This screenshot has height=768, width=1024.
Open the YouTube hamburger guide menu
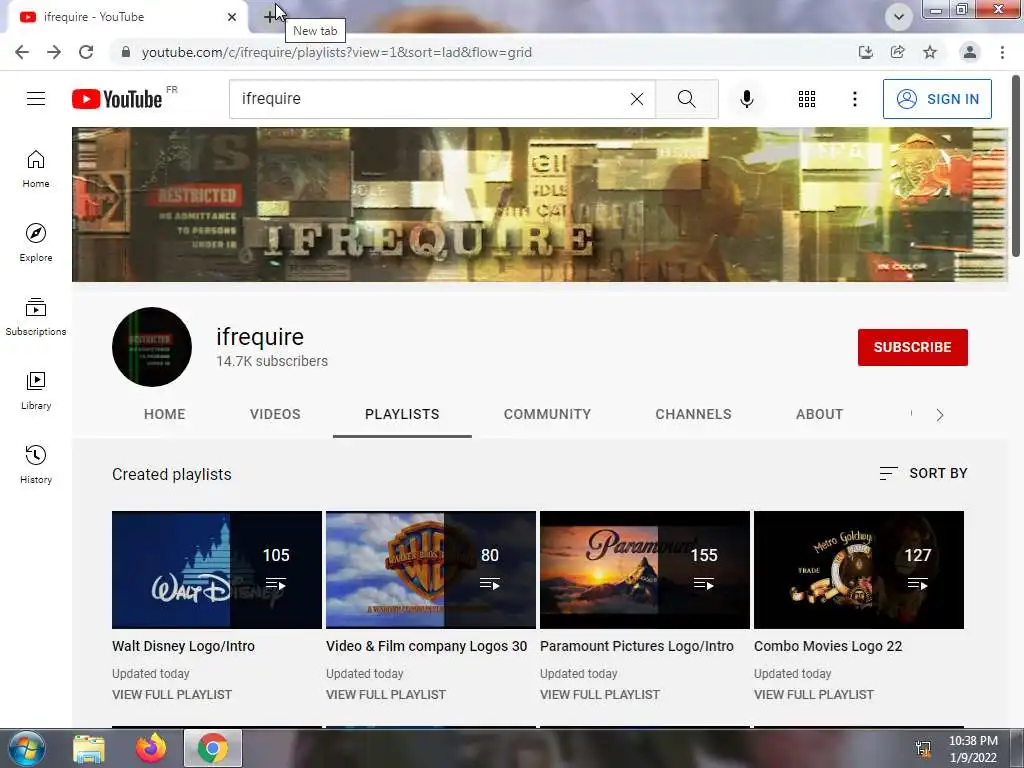point(36,99)
